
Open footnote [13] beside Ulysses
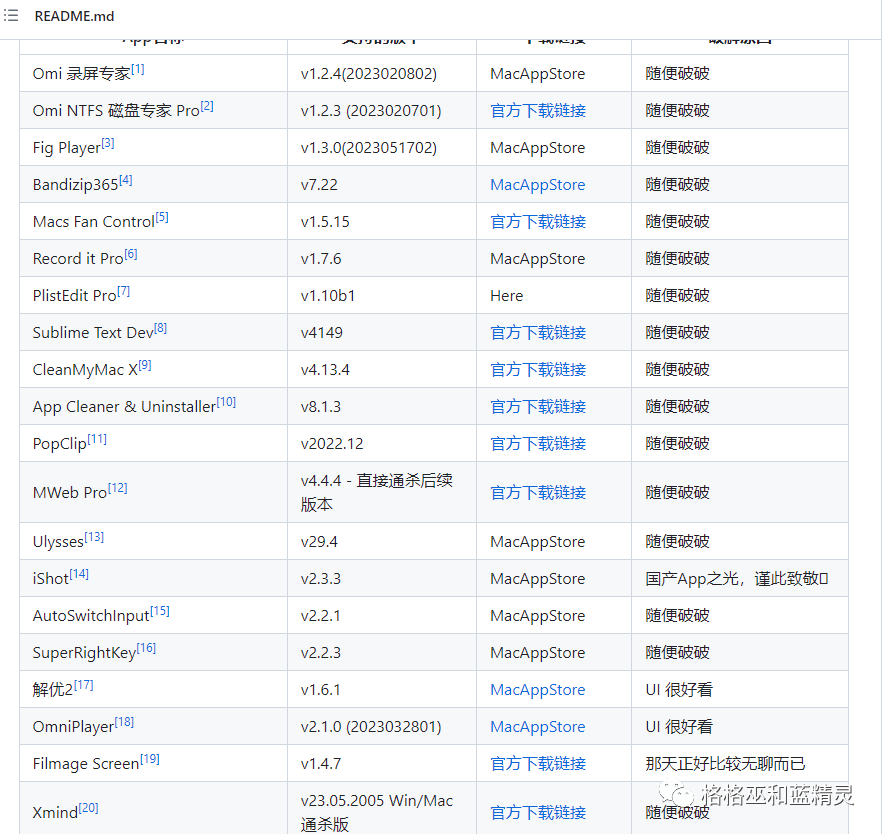94,537
